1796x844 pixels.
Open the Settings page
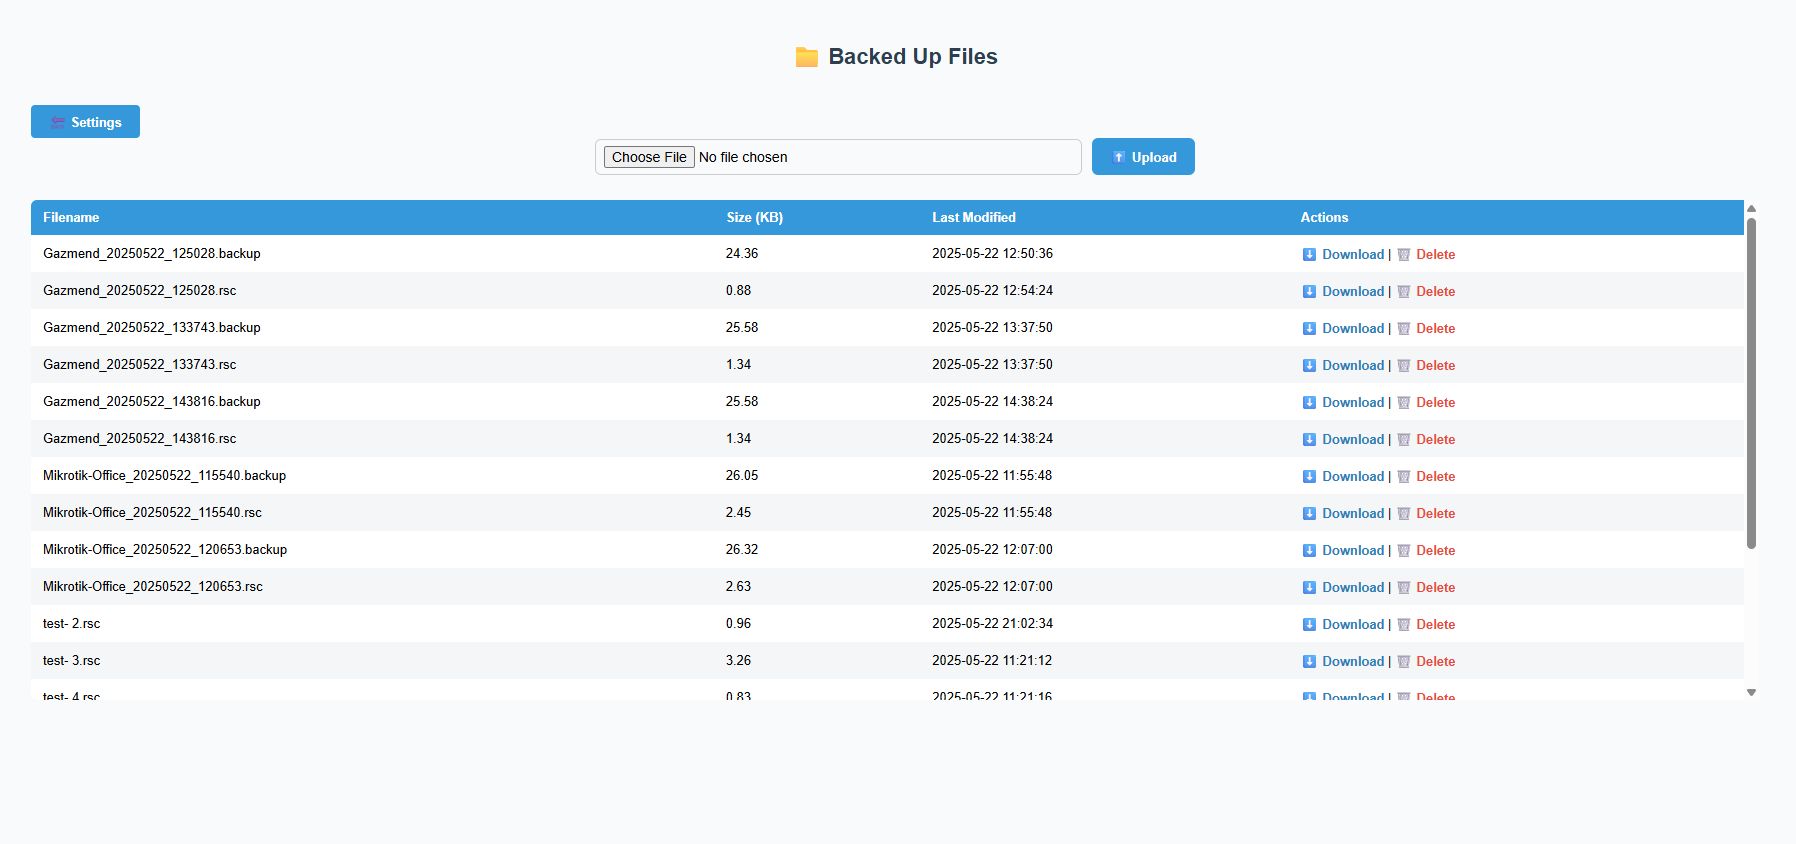click(85, 122)
